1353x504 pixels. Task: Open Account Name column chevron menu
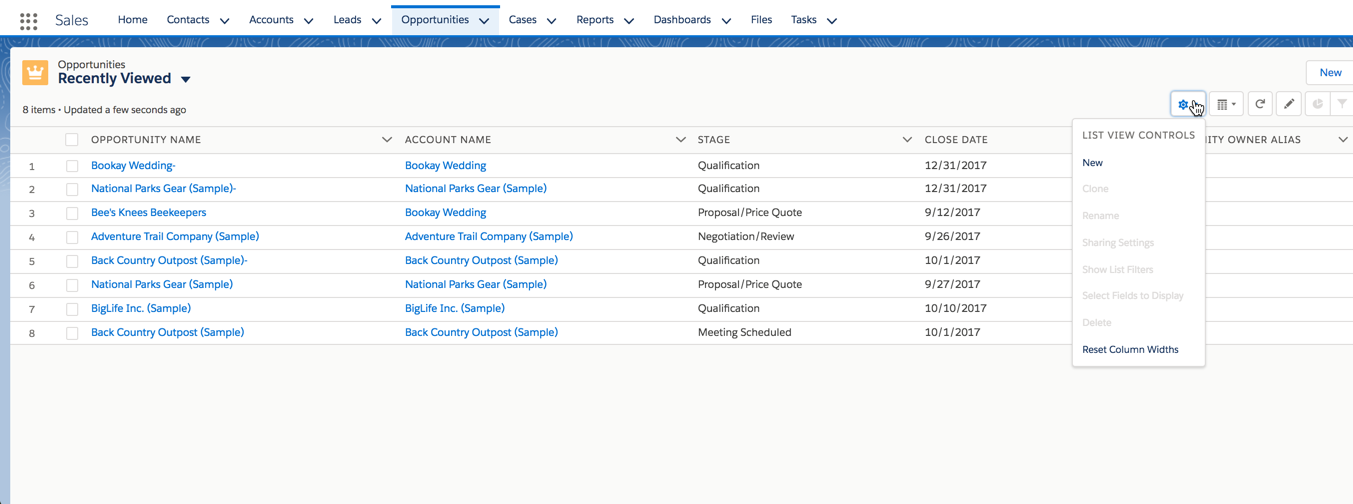click(681, 140)
